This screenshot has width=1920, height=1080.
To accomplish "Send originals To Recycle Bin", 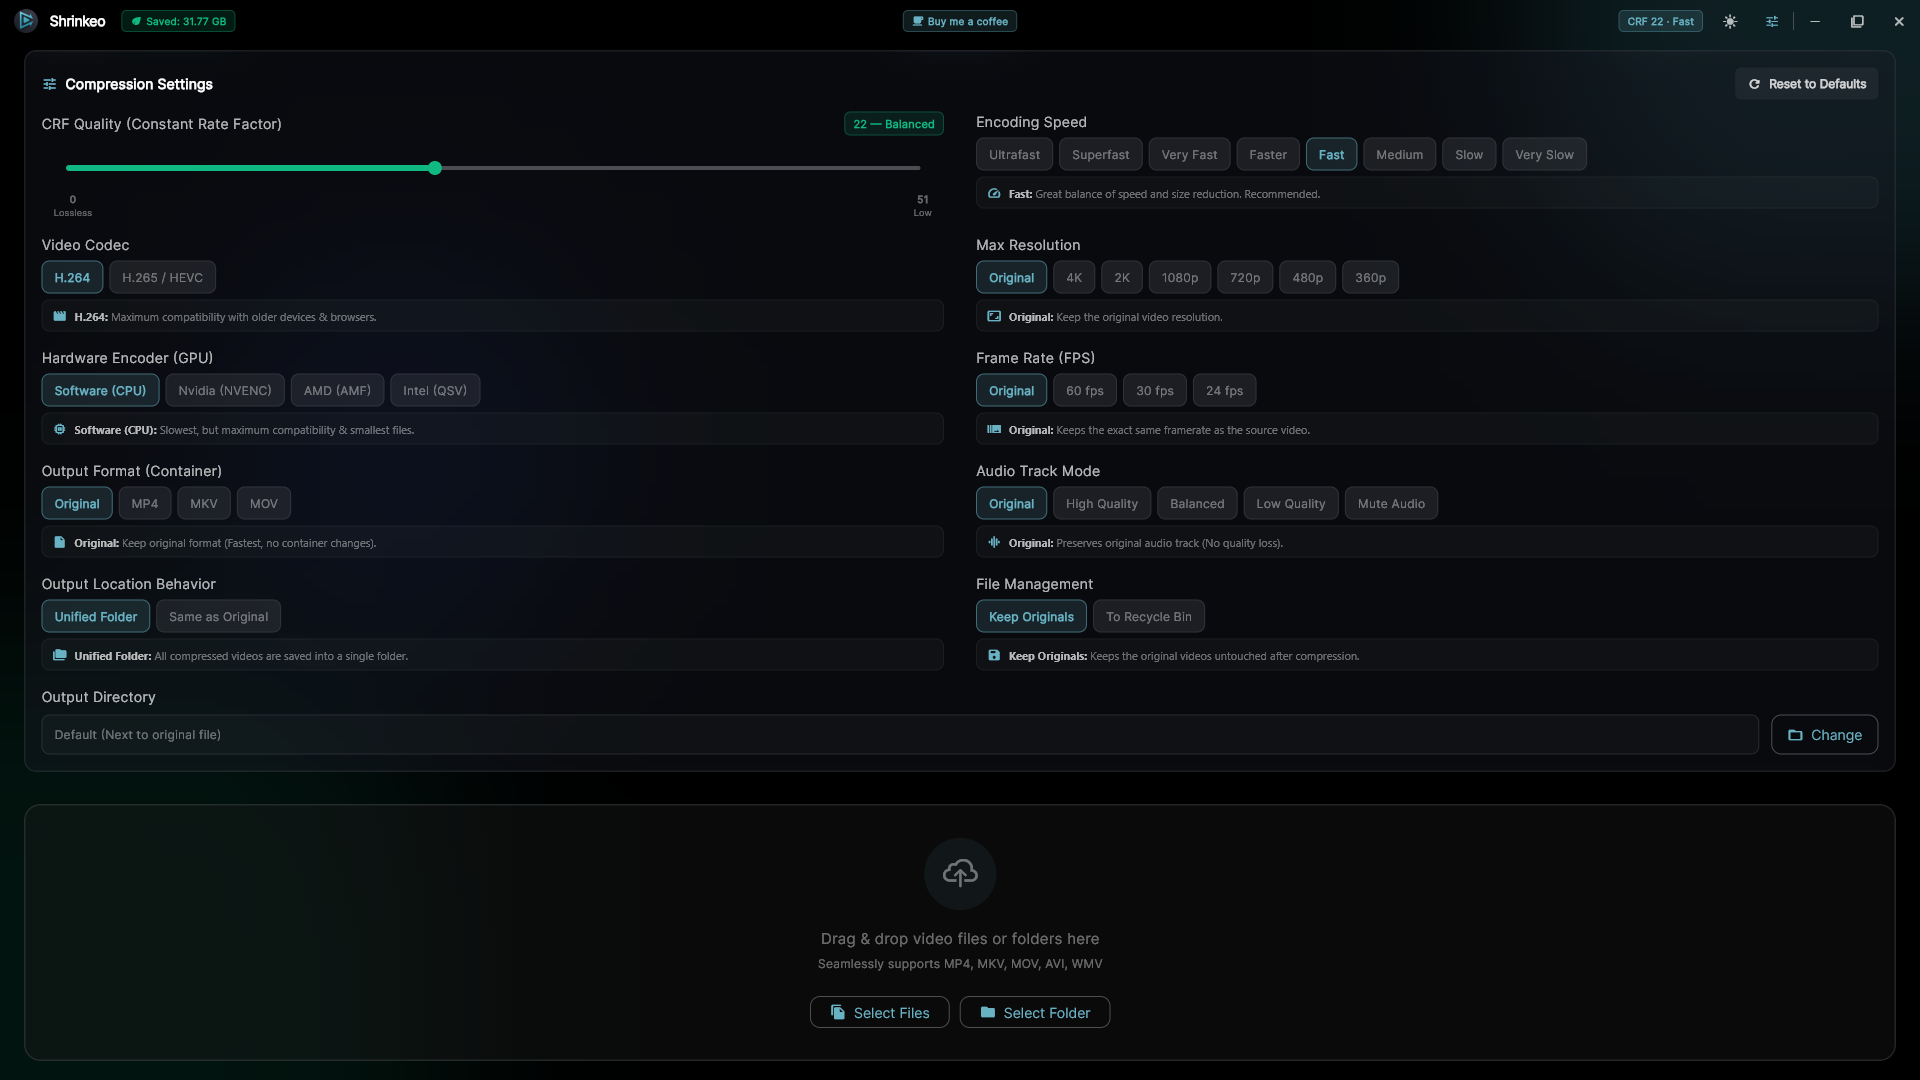I will tap(1149, 616).
